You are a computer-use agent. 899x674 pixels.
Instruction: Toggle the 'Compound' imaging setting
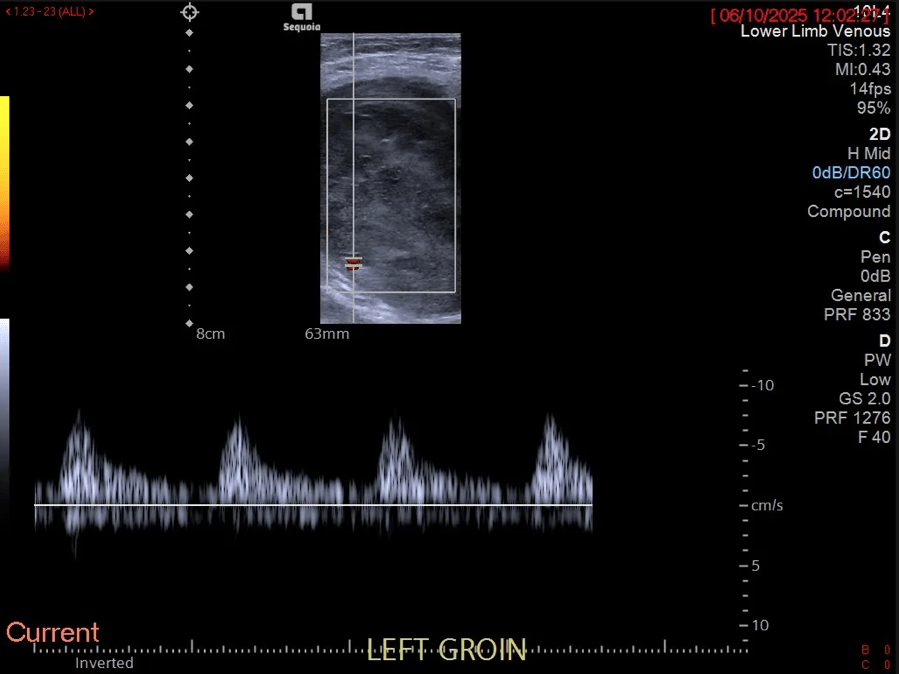[x=848, y=211]
